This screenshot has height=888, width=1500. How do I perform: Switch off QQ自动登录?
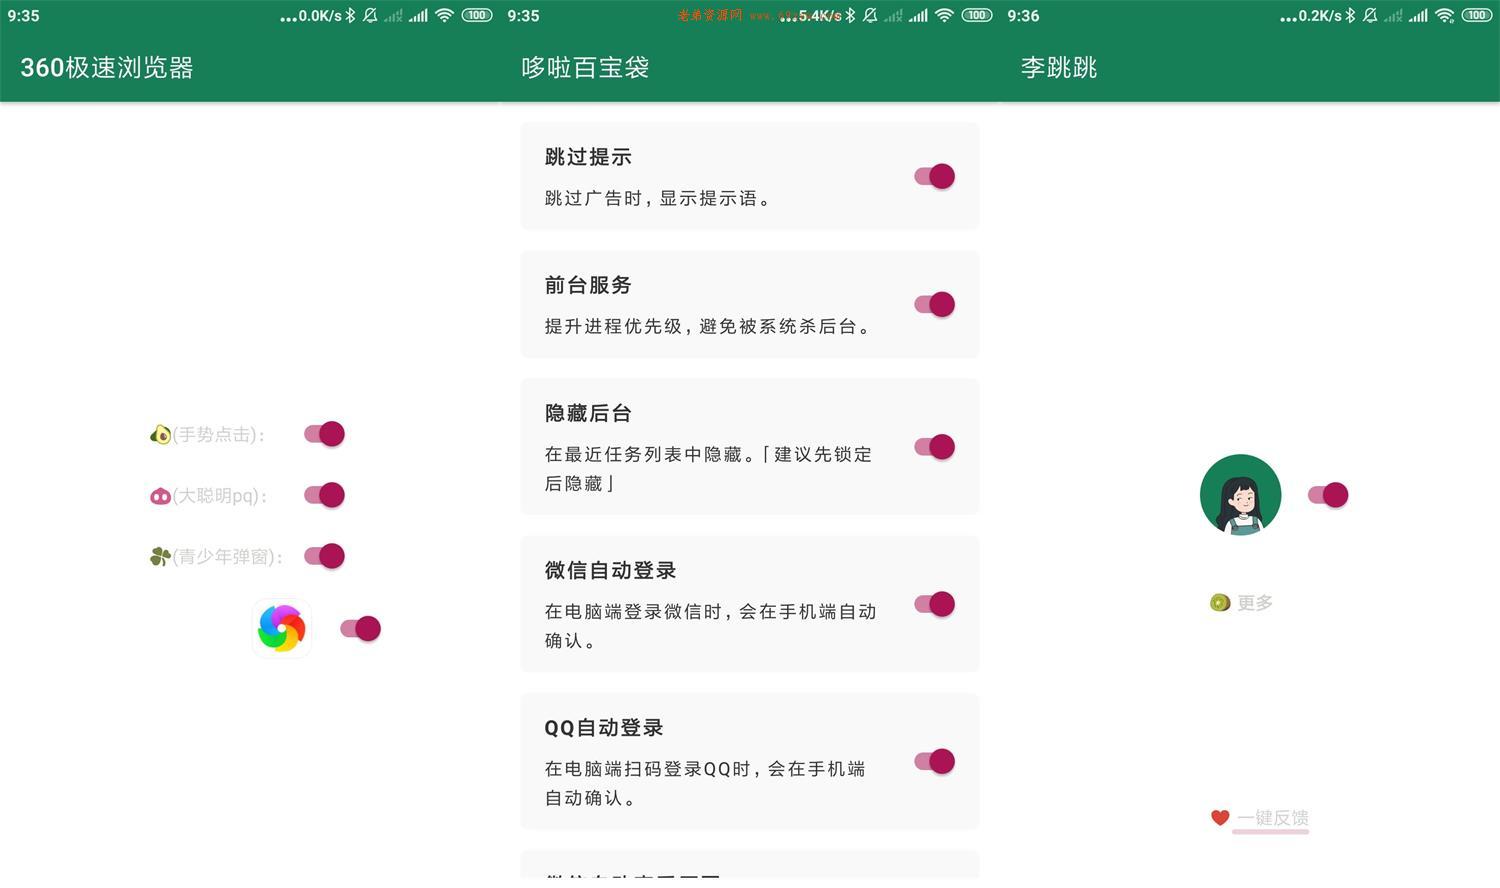935,761
